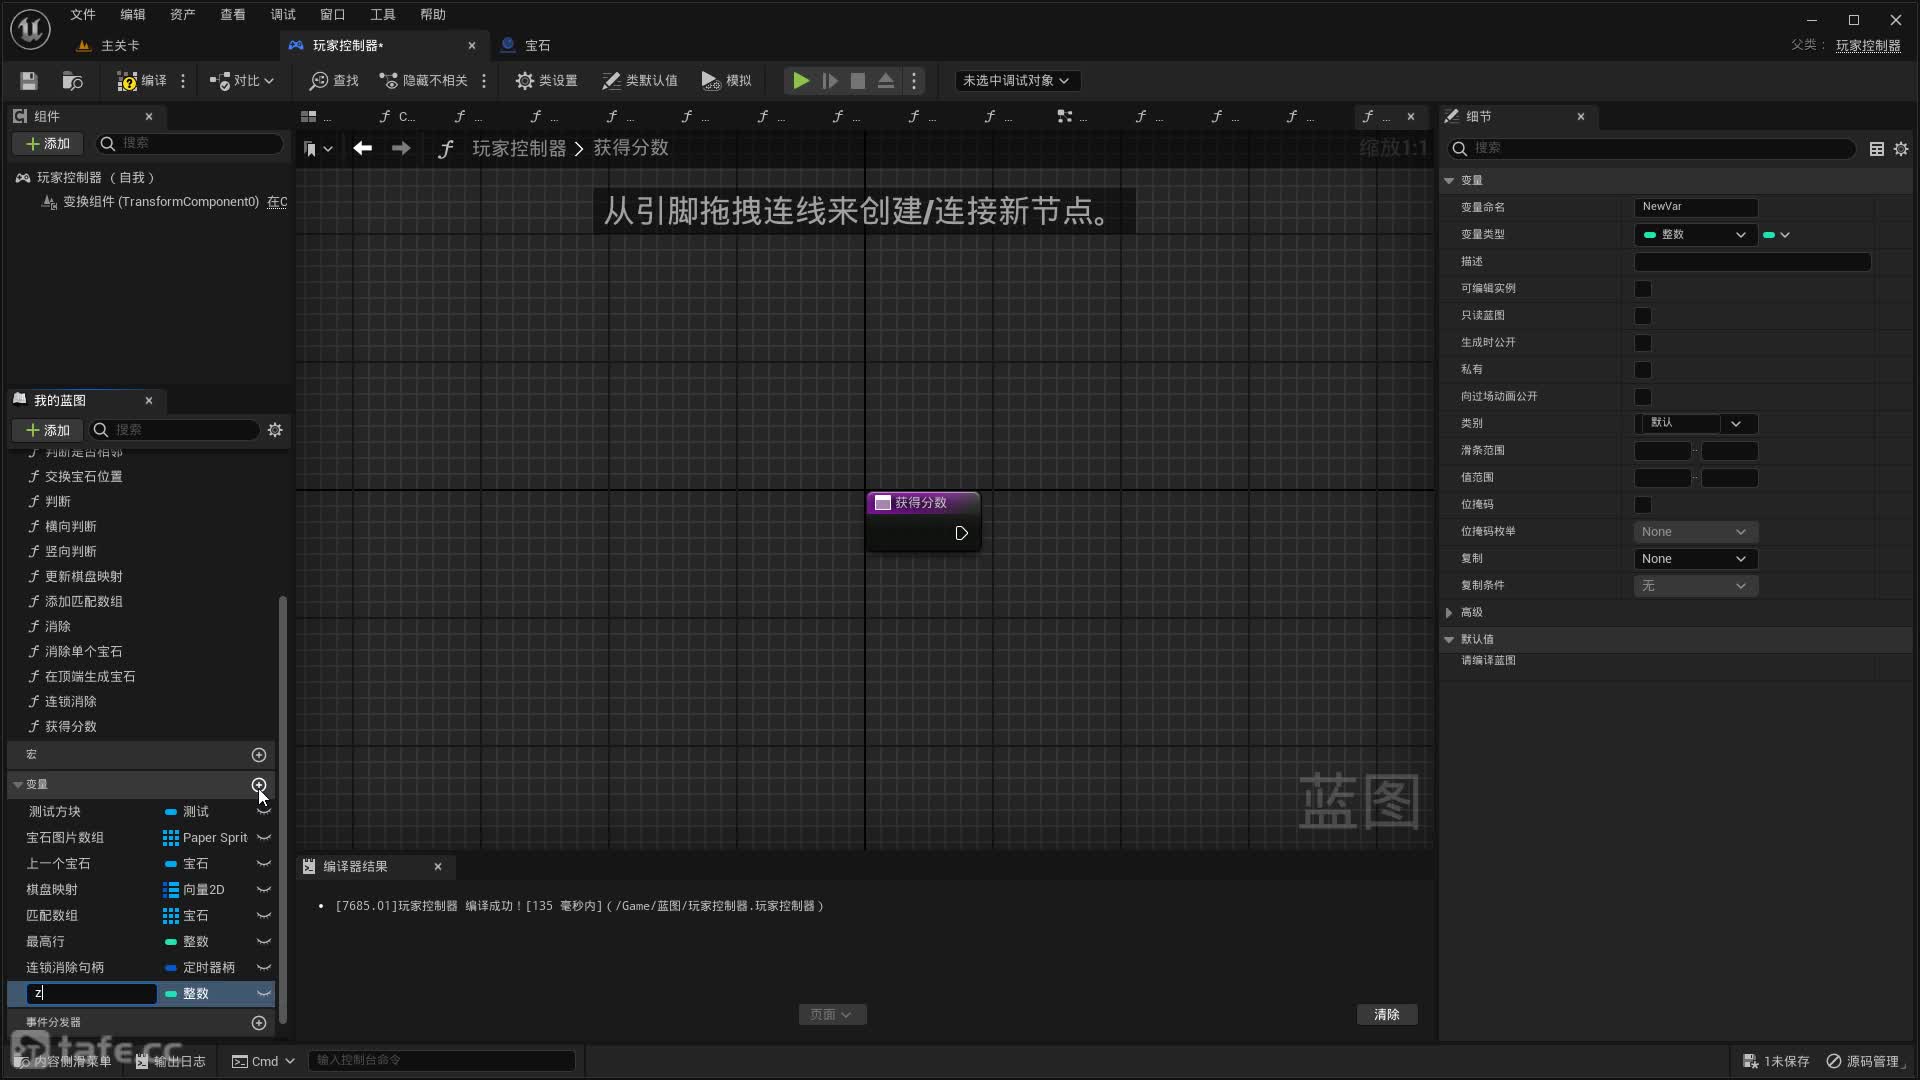Open My Blueprint panel settings gear
The width and height of the screenshot is (1920, 1080).
click(275, 430)
